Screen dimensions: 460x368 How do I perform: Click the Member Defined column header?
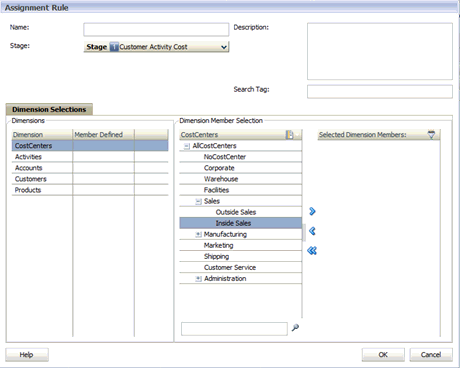pos(104,135)
